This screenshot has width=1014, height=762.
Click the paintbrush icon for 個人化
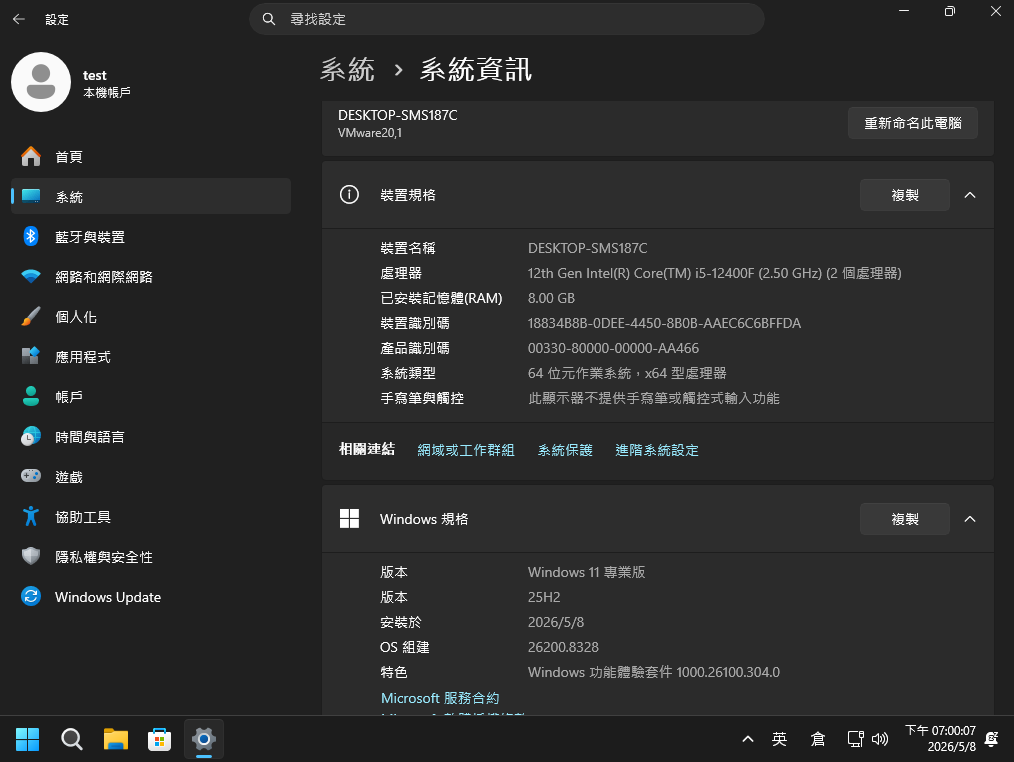click(30, 316)
